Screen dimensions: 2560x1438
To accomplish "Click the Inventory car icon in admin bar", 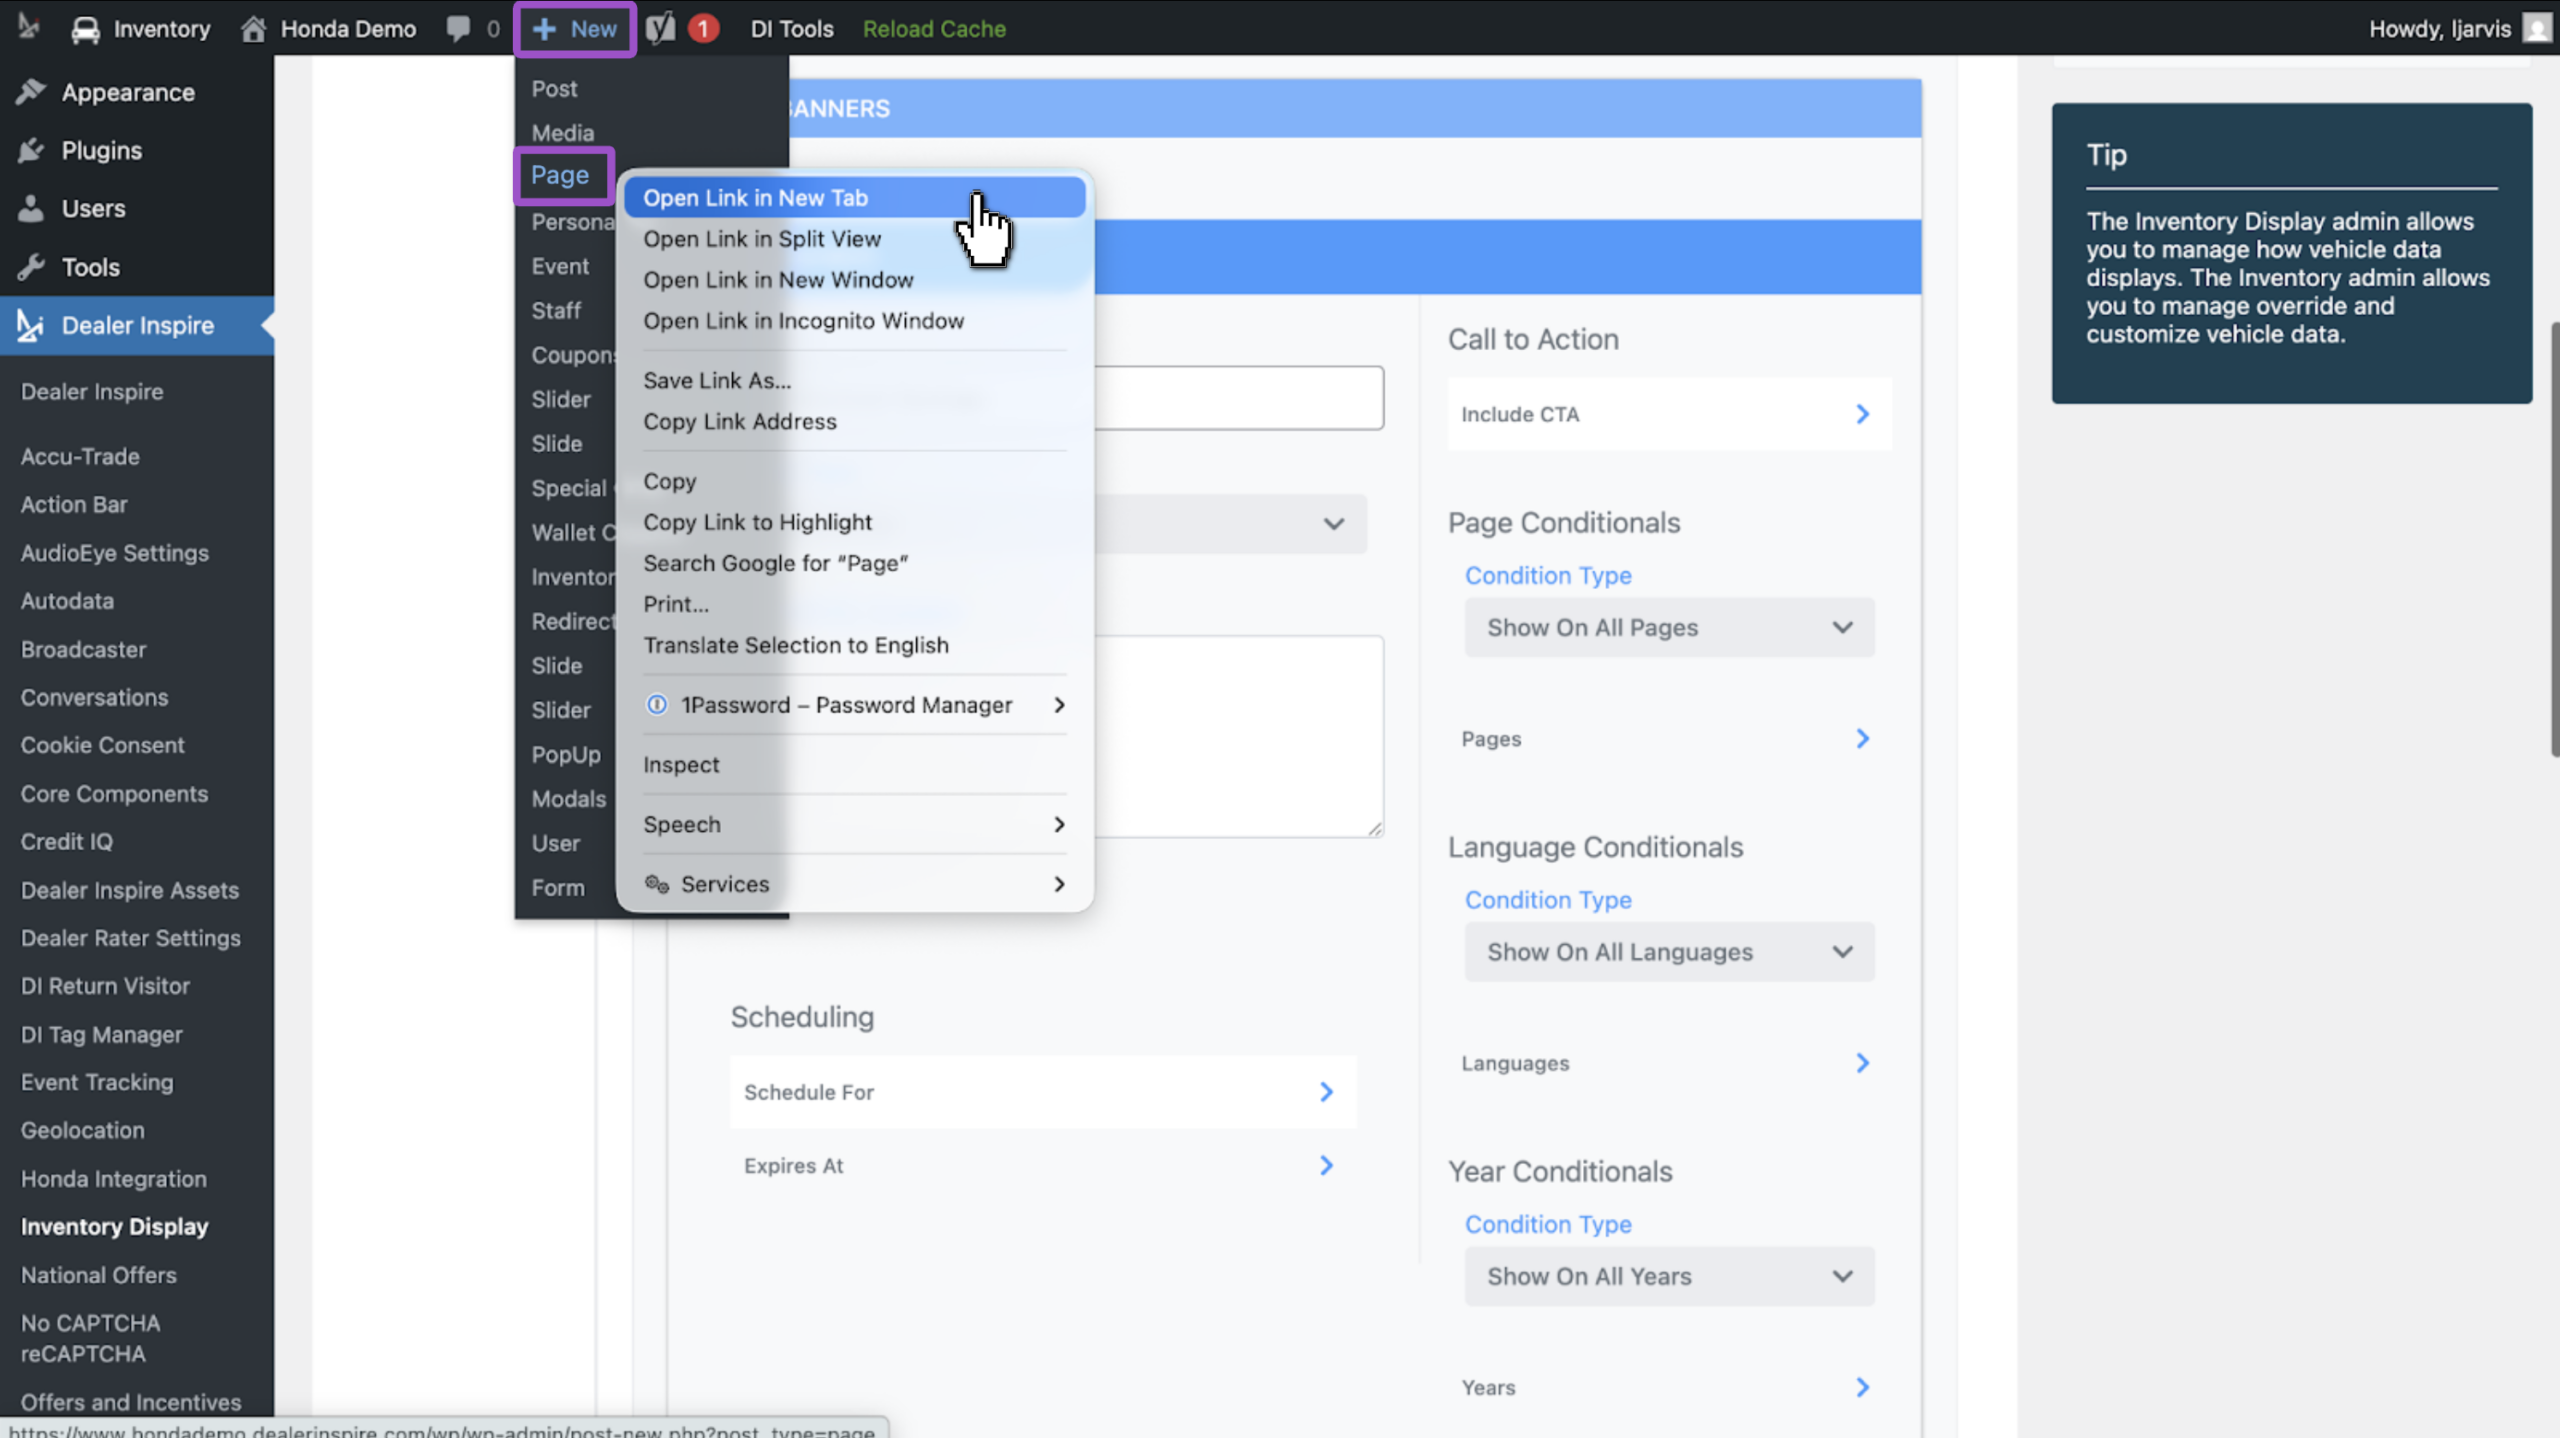I will [x=86, y=29].
